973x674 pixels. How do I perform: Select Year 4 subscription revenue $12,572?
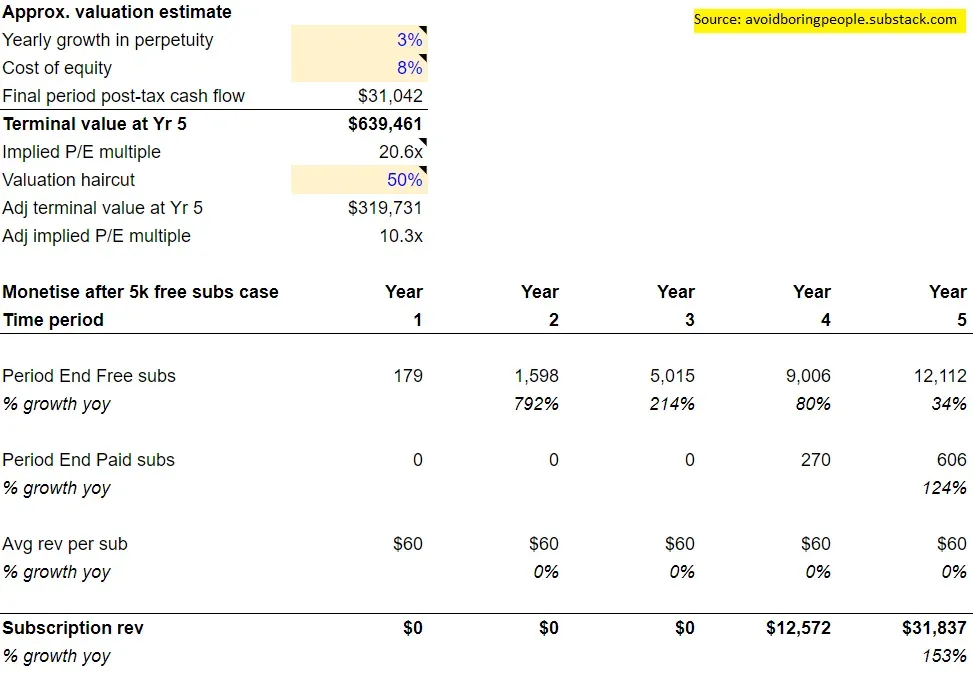click(796, 628)
